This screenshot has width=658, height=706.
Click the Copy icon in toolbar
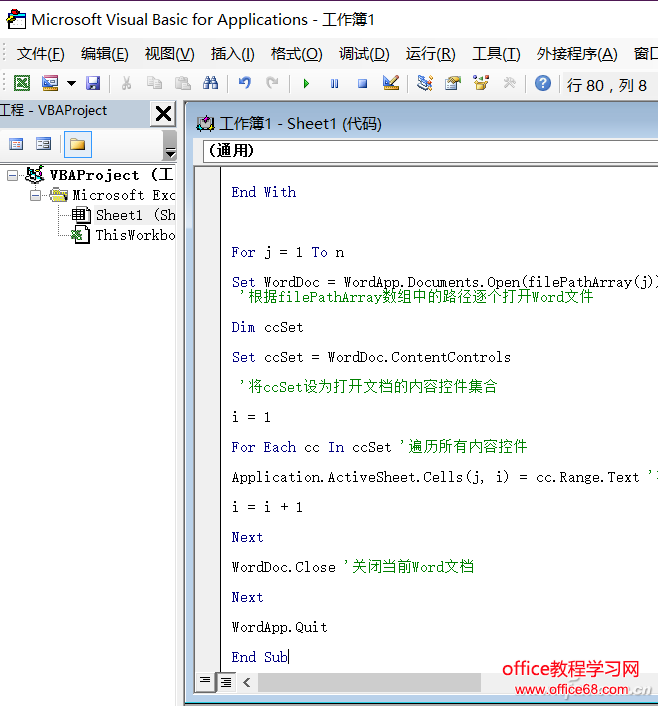point(154,83)
